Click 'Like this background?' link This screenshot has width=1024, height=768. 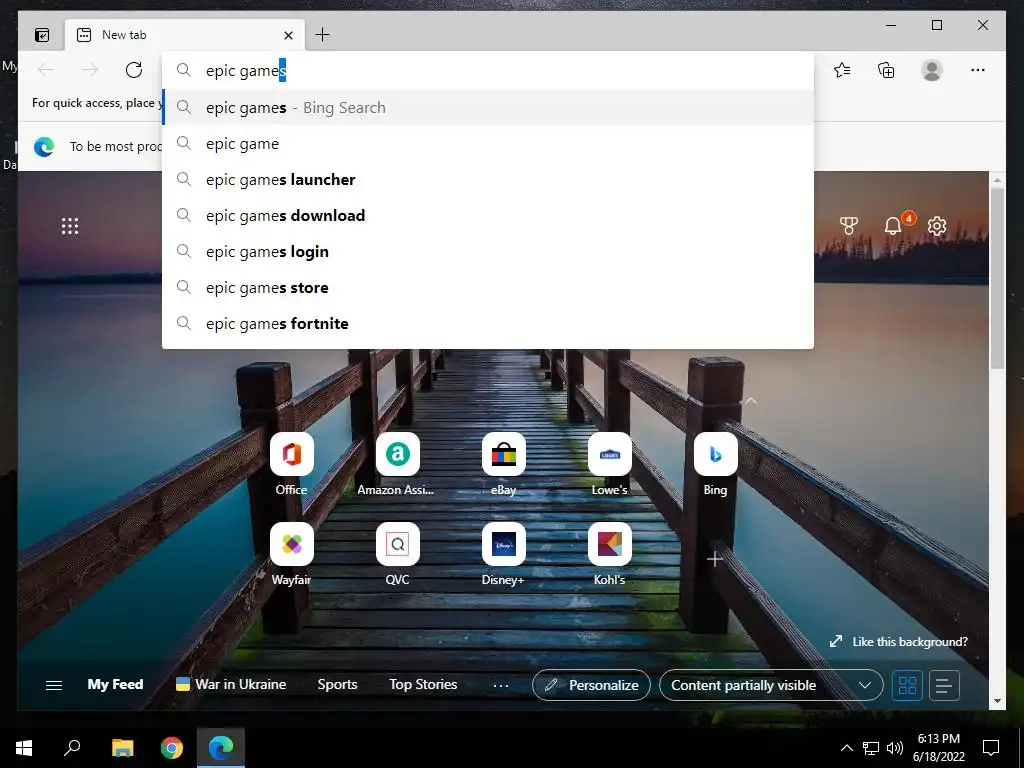899,642
